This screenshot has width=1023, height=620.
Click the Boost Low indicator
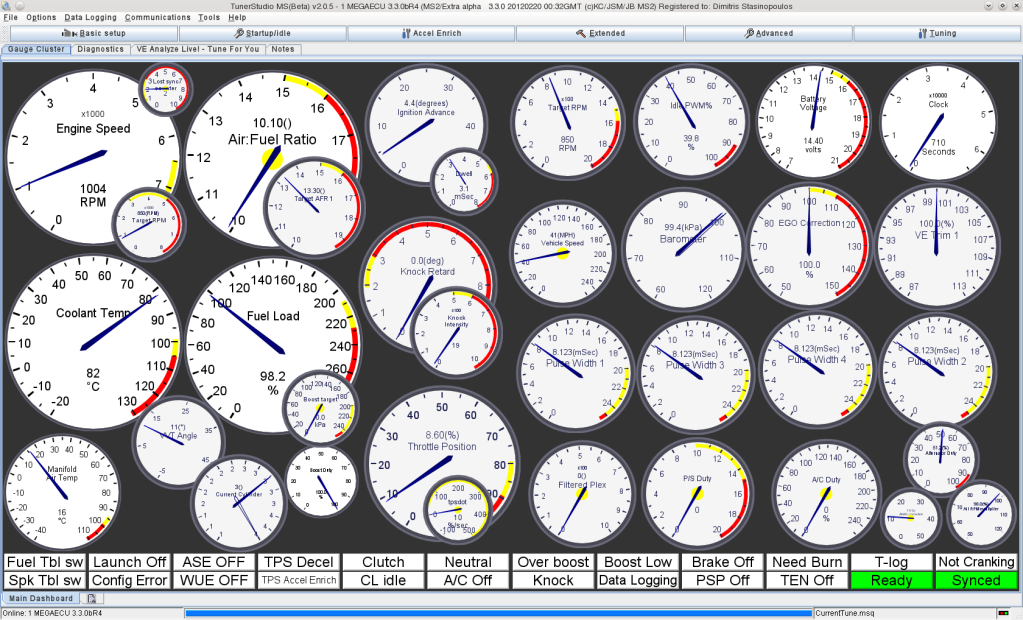tap(638, 562)
